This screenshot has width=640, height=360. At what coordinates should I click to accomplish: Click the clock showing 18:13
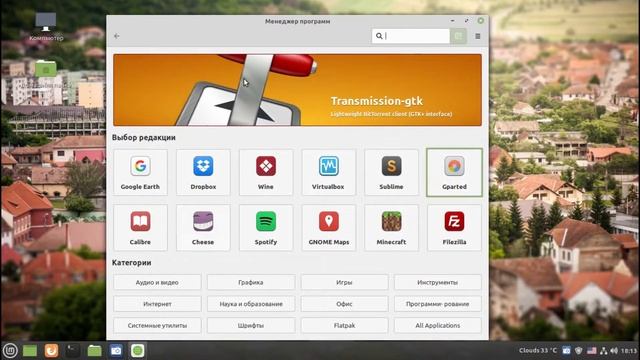[x=629, y=351]
